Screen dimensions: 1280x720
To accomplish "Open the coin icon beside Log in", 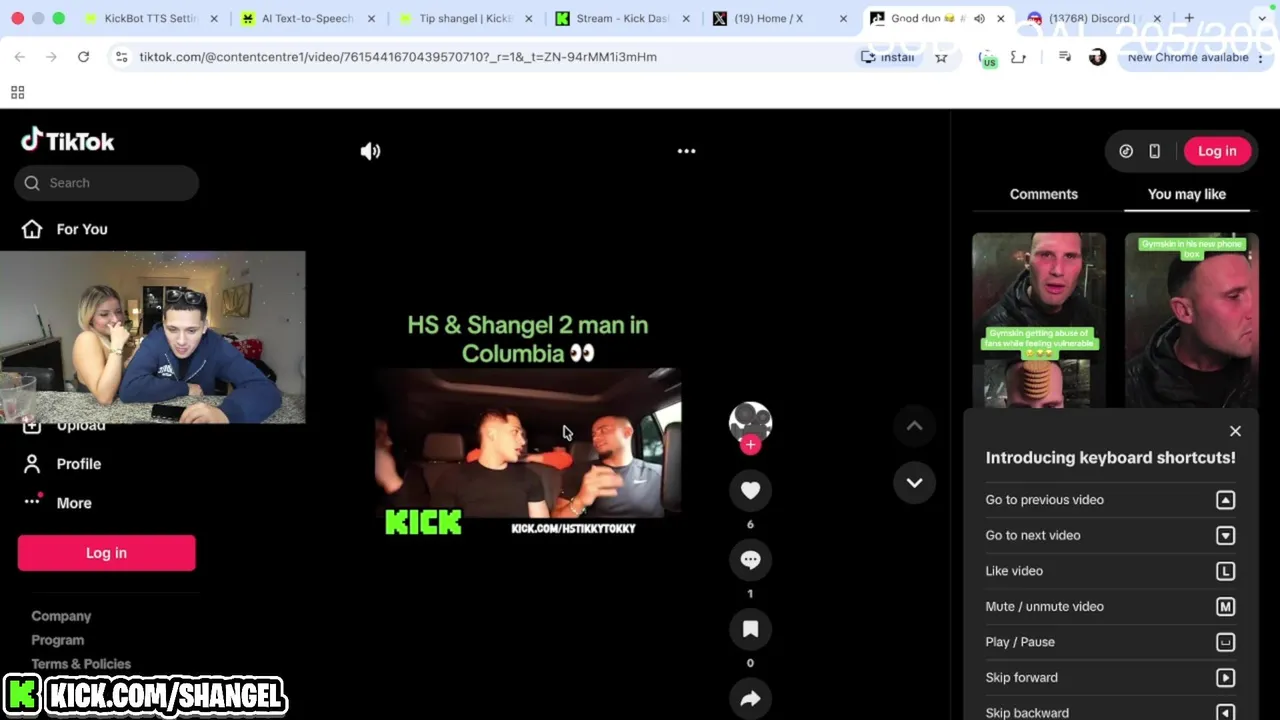I will pyautogui.click(x=1126, y=151).
